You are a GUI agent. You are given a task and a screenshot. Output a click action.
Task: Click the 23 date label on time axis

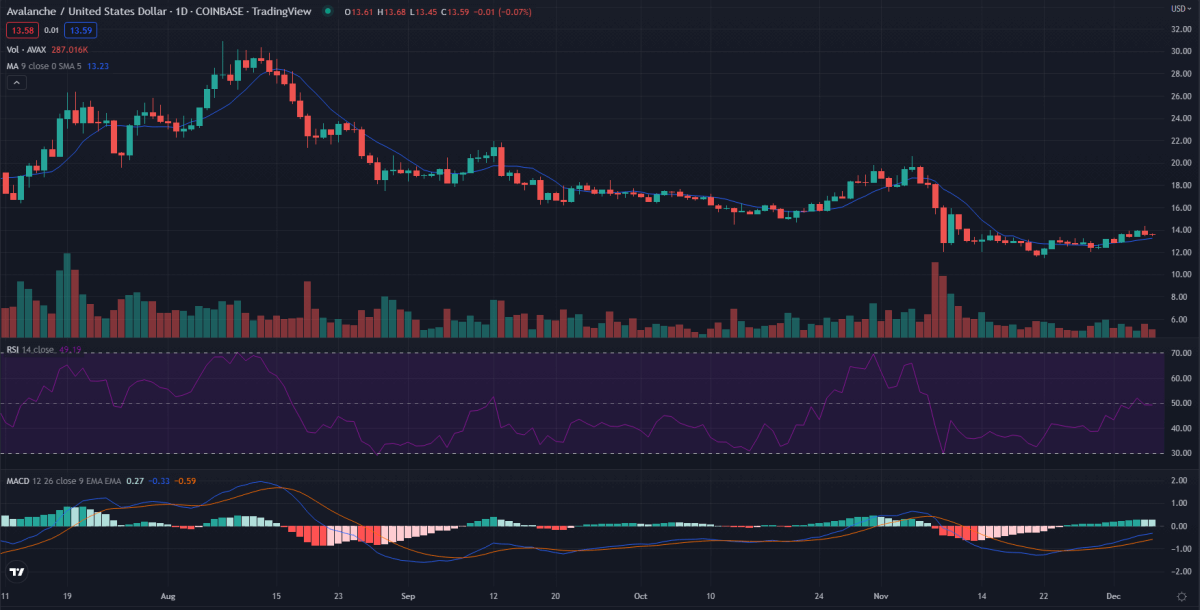coord(339,594)
